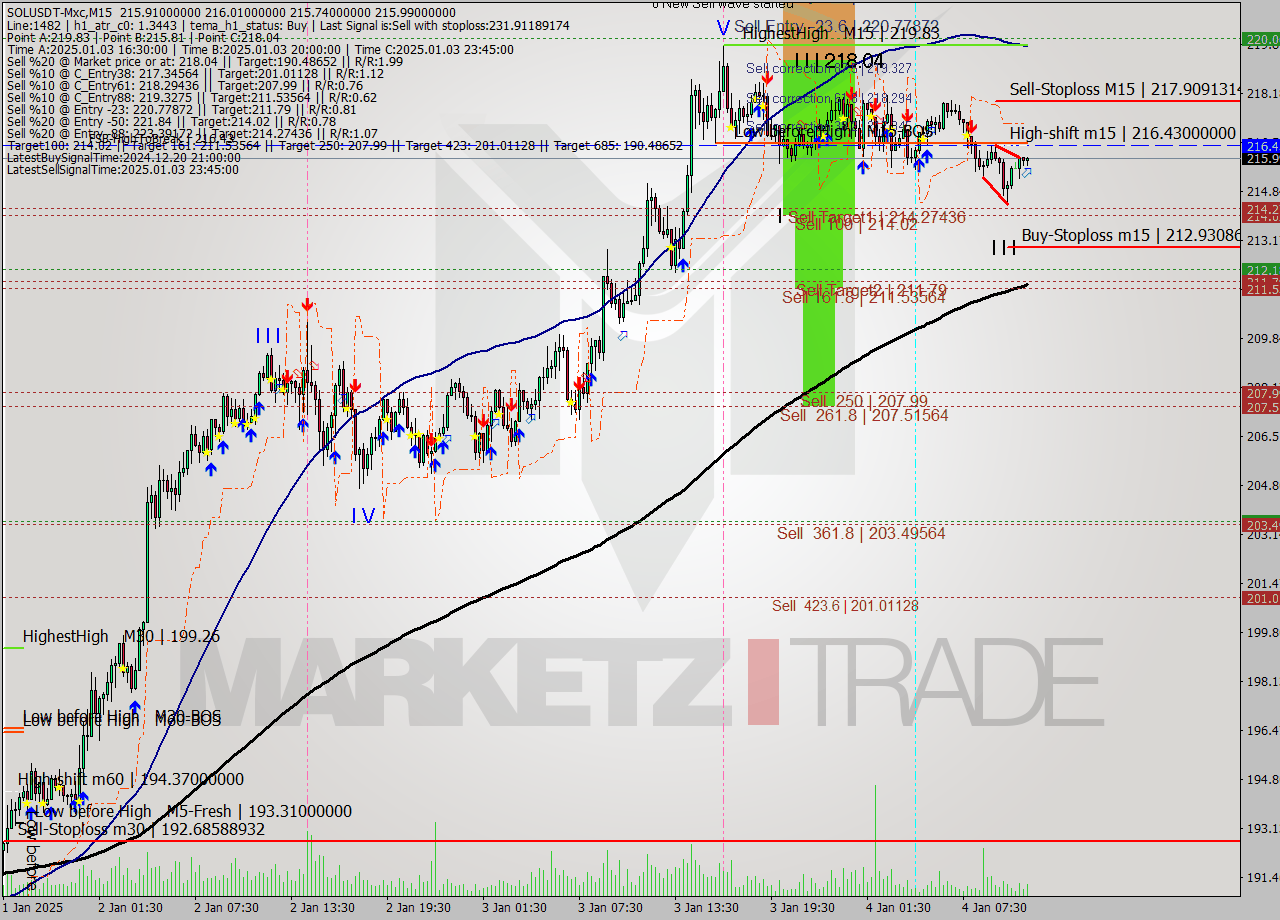This screenshot has width=1280, height=920.
Task: Click the 'High-shift m60 | 194.37000000' label
Action: point(130,779)
